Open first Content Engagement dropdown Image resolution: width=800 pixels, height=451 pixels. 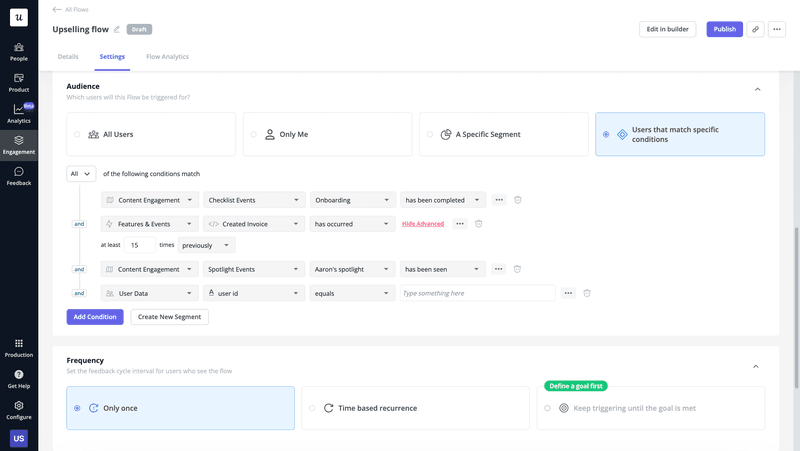(149, 200)
